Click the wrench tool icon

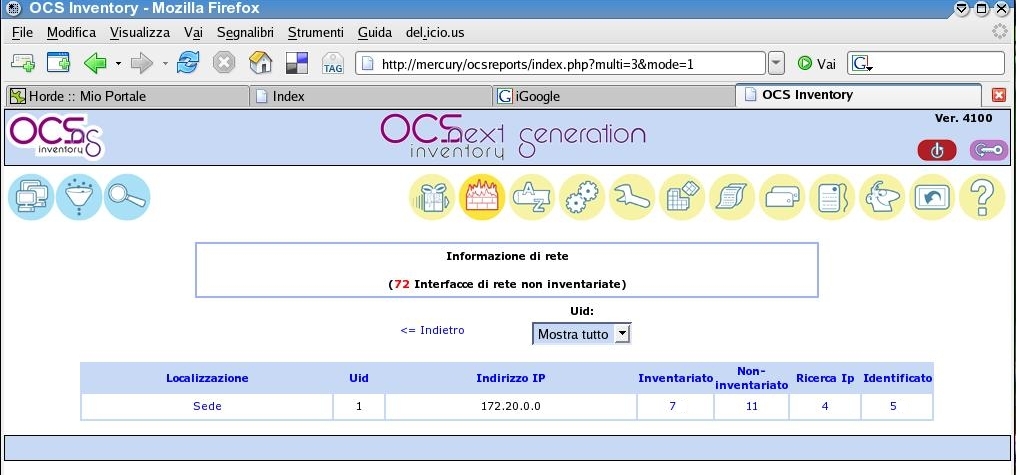(x=633, y=198)
